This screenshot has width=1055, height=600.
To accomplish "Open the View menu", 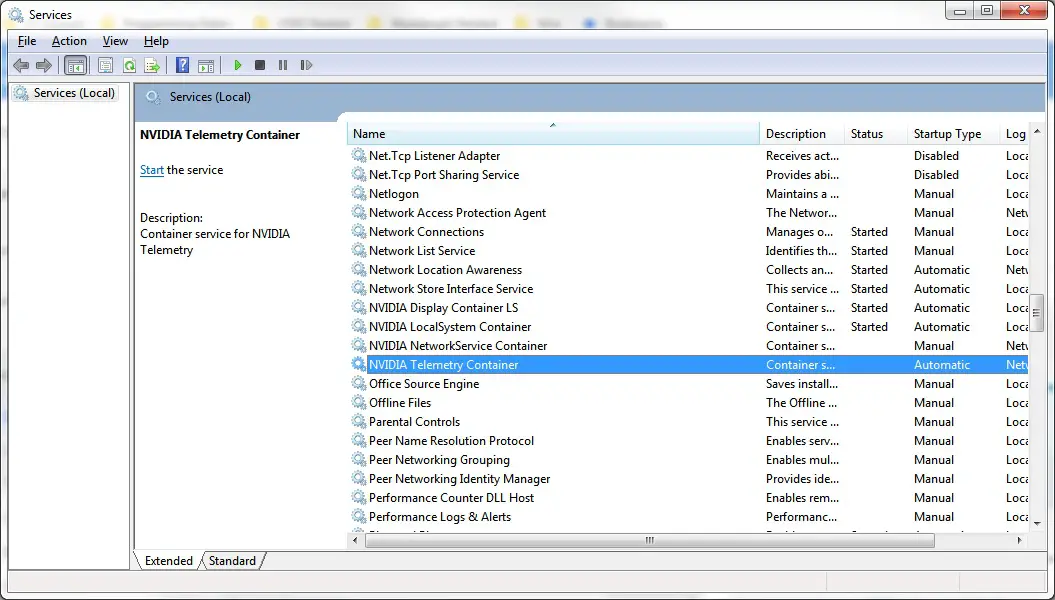I will (x=115, y=41).
